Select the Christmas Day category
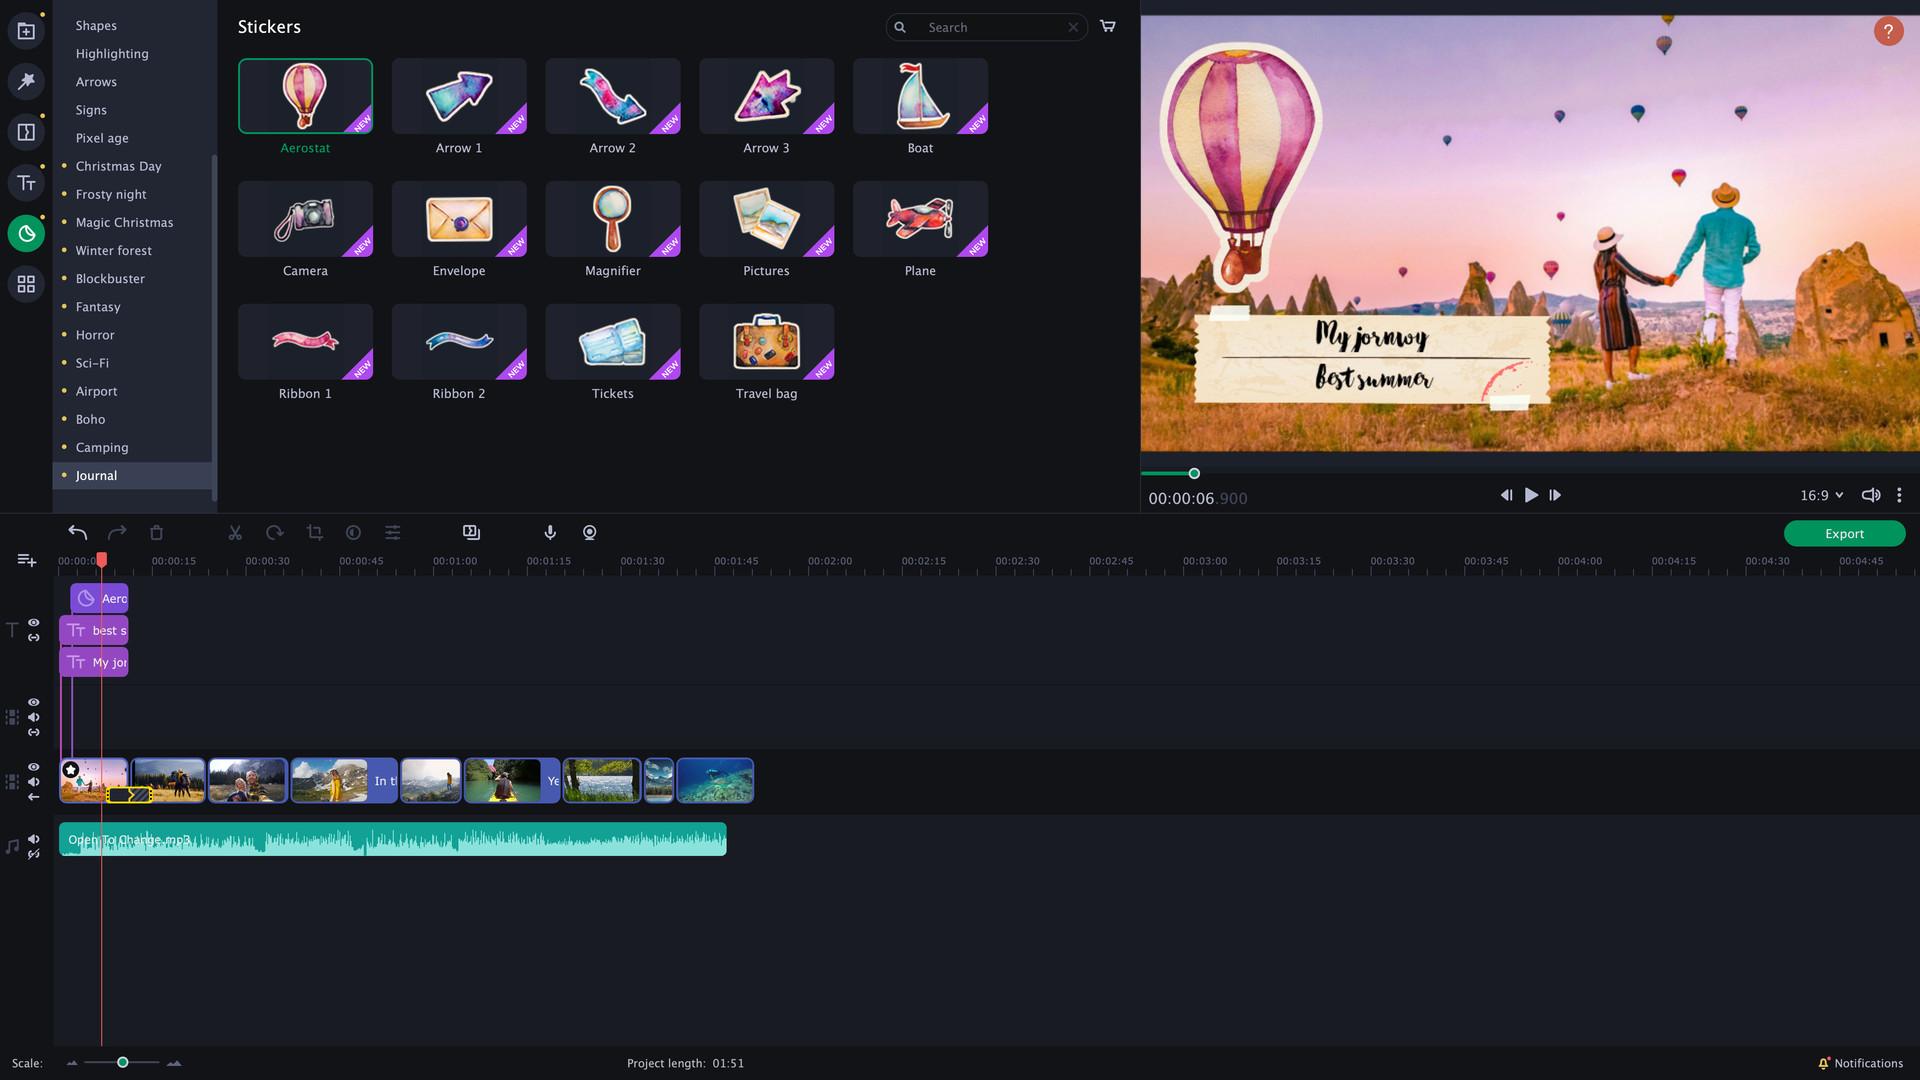The image size is (1920, 1080). 119,166
